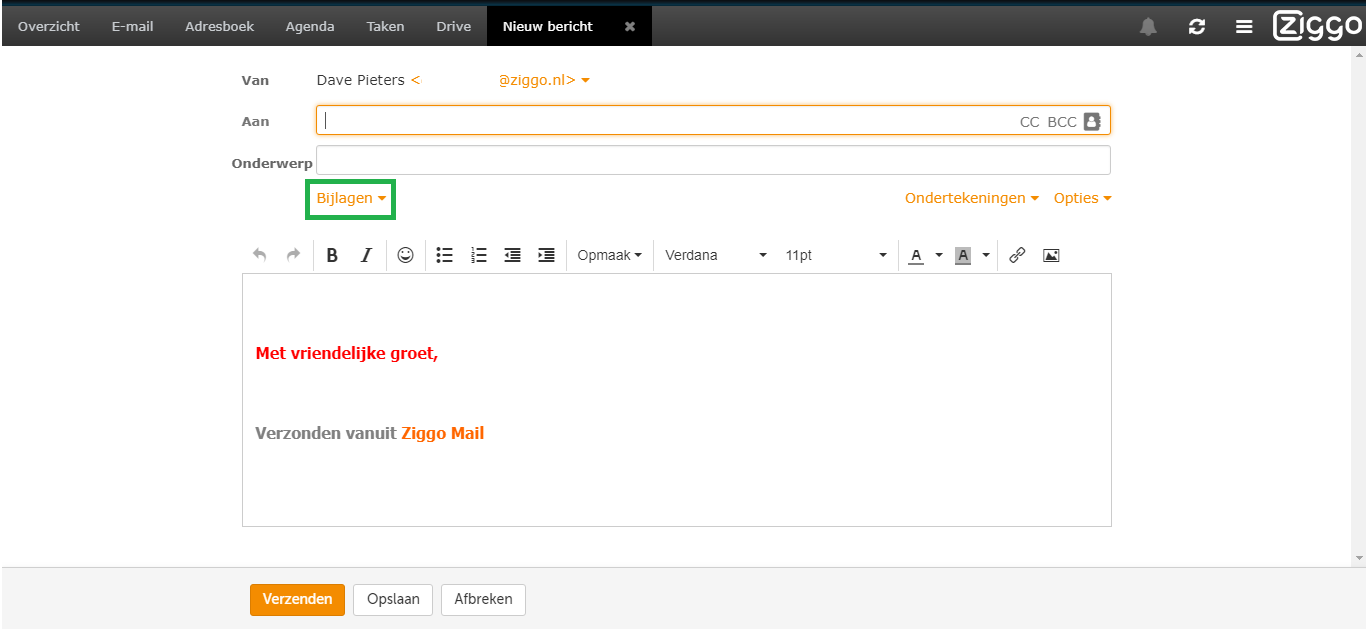
Task: Insert an image into the message
Action: coord(1051,255)
